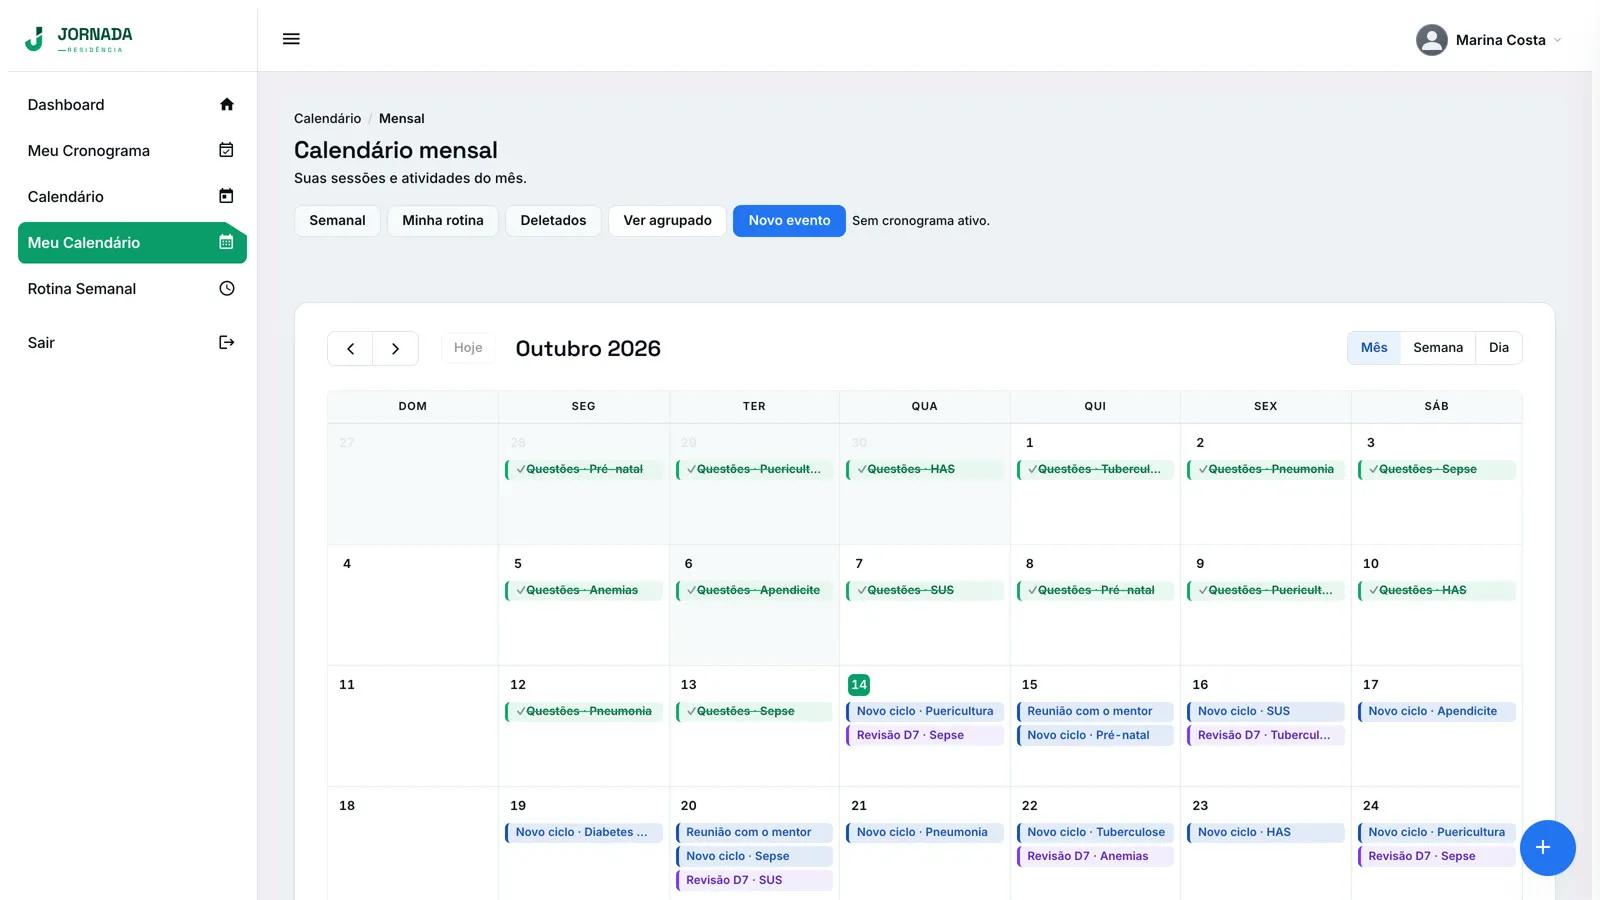Open Novo ciclo Sepse event on day 20
This screenshot has width=1600, height=900.
pyautogui.click(x=755, y=856)
